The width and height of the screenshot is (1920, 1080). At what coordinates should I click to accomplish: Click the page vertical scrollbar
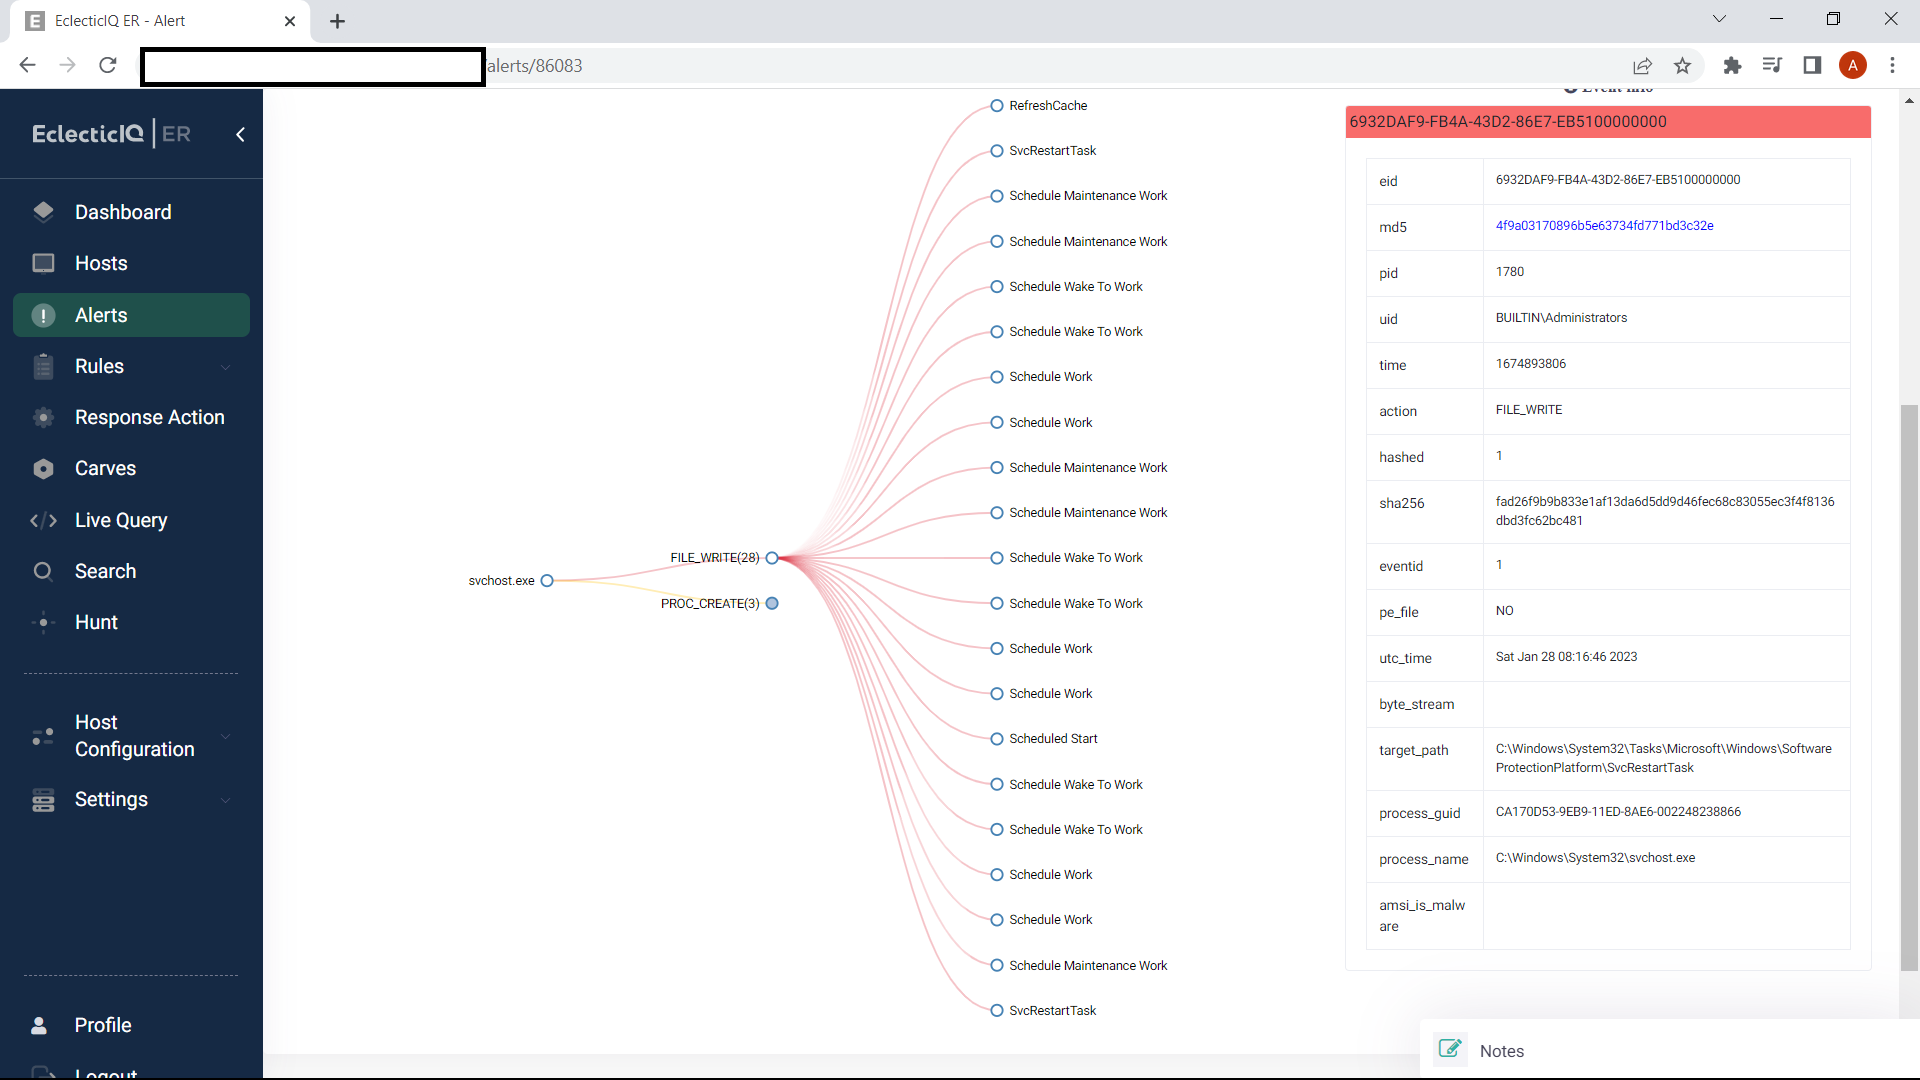coord(1909,686)
